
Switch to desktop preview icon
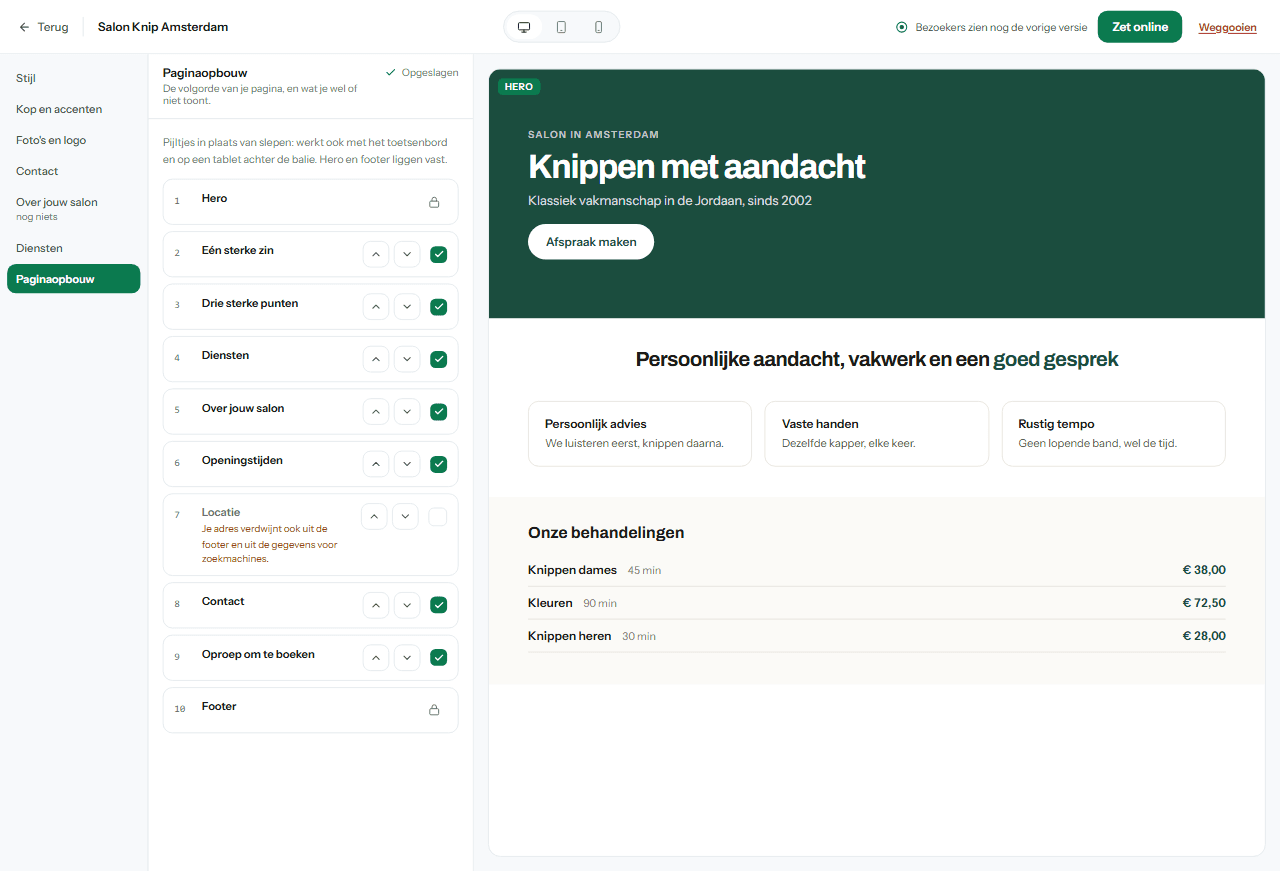point(523,27)
